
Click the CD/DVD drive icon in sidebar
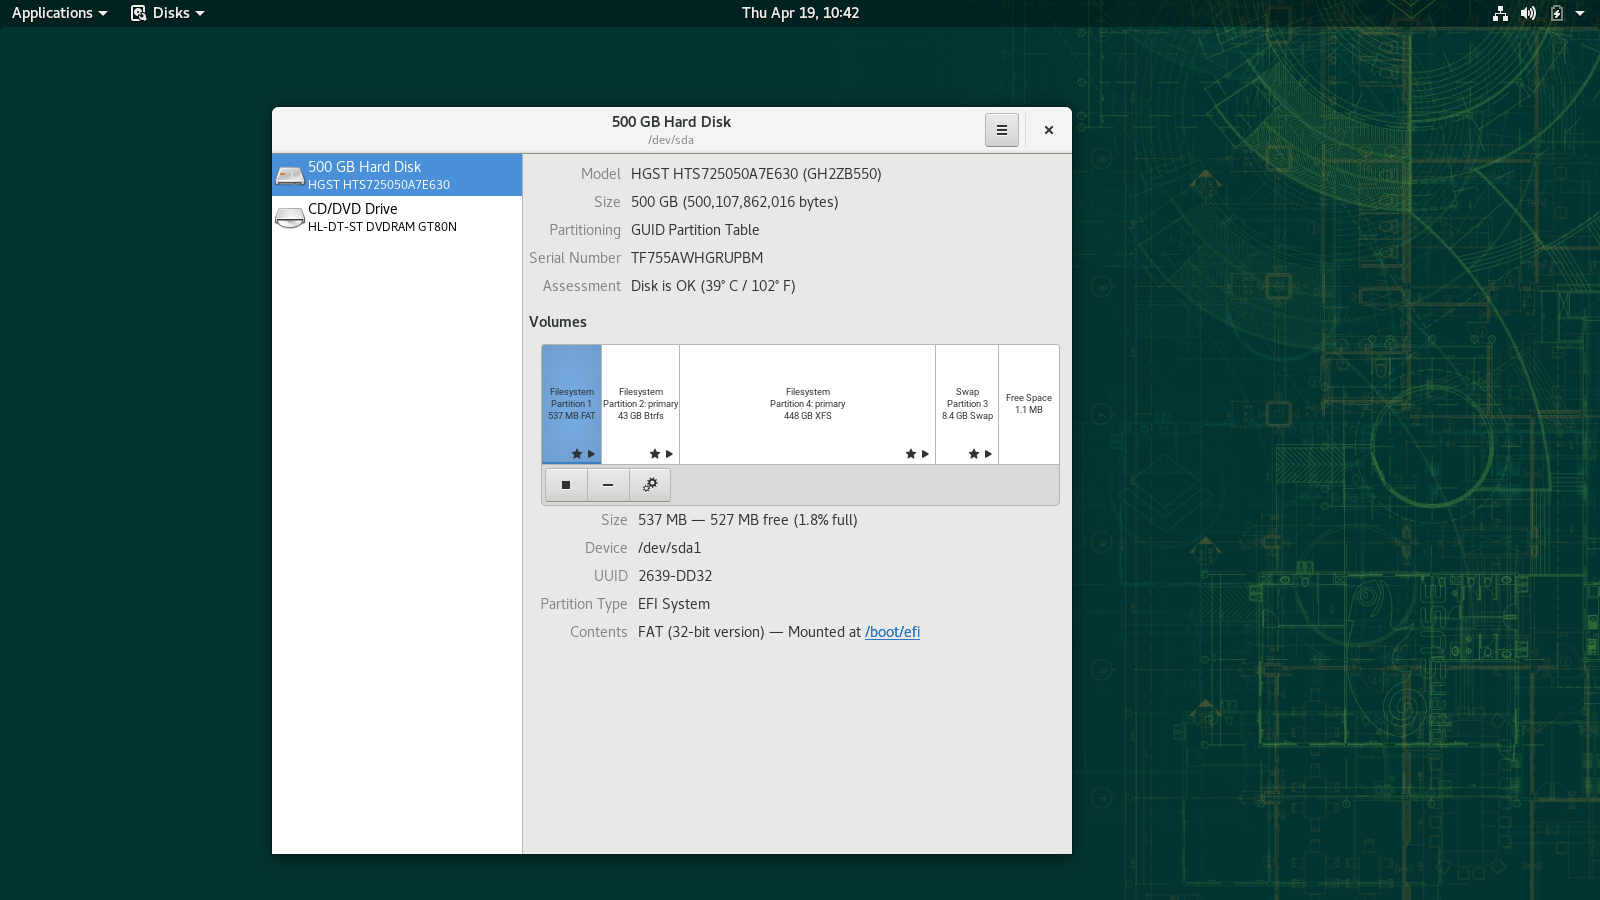[x=290, y=218]
